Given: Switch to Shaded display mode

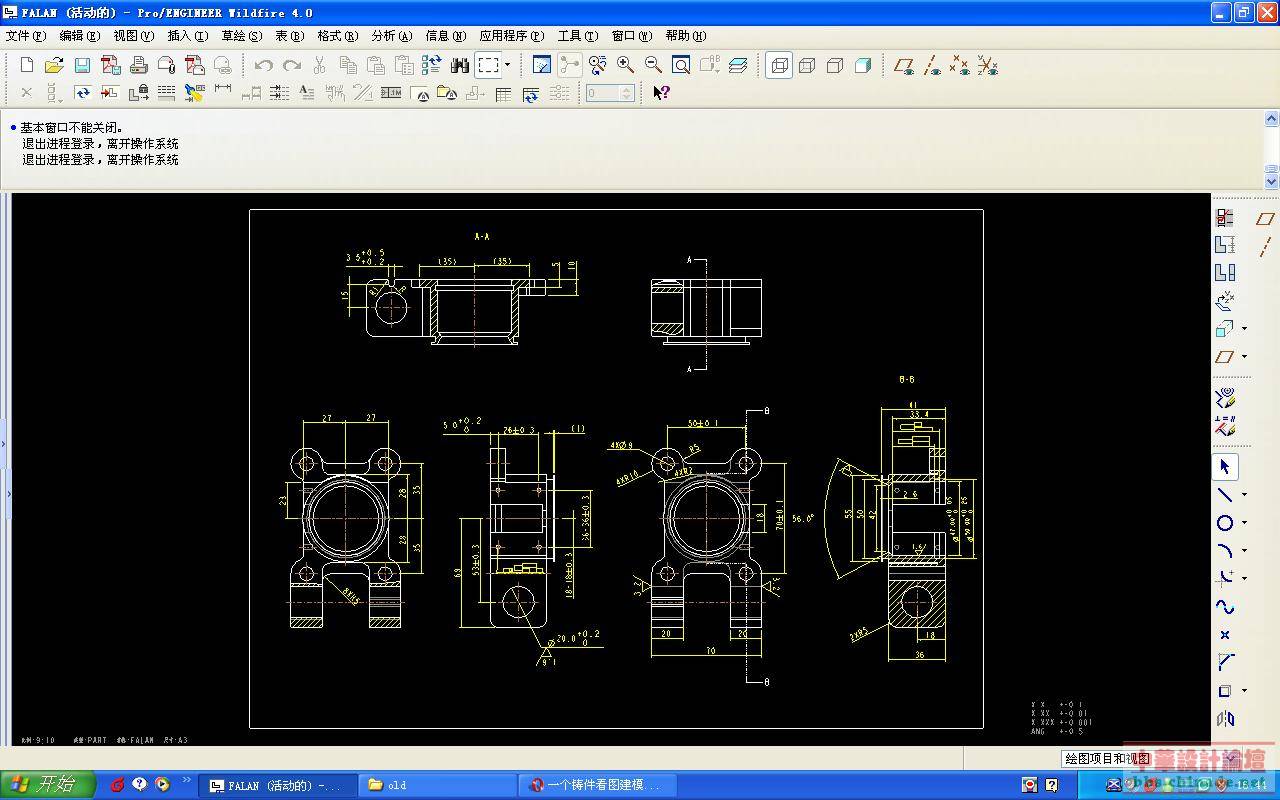Looking at the screenshot, I should (863, 65).
